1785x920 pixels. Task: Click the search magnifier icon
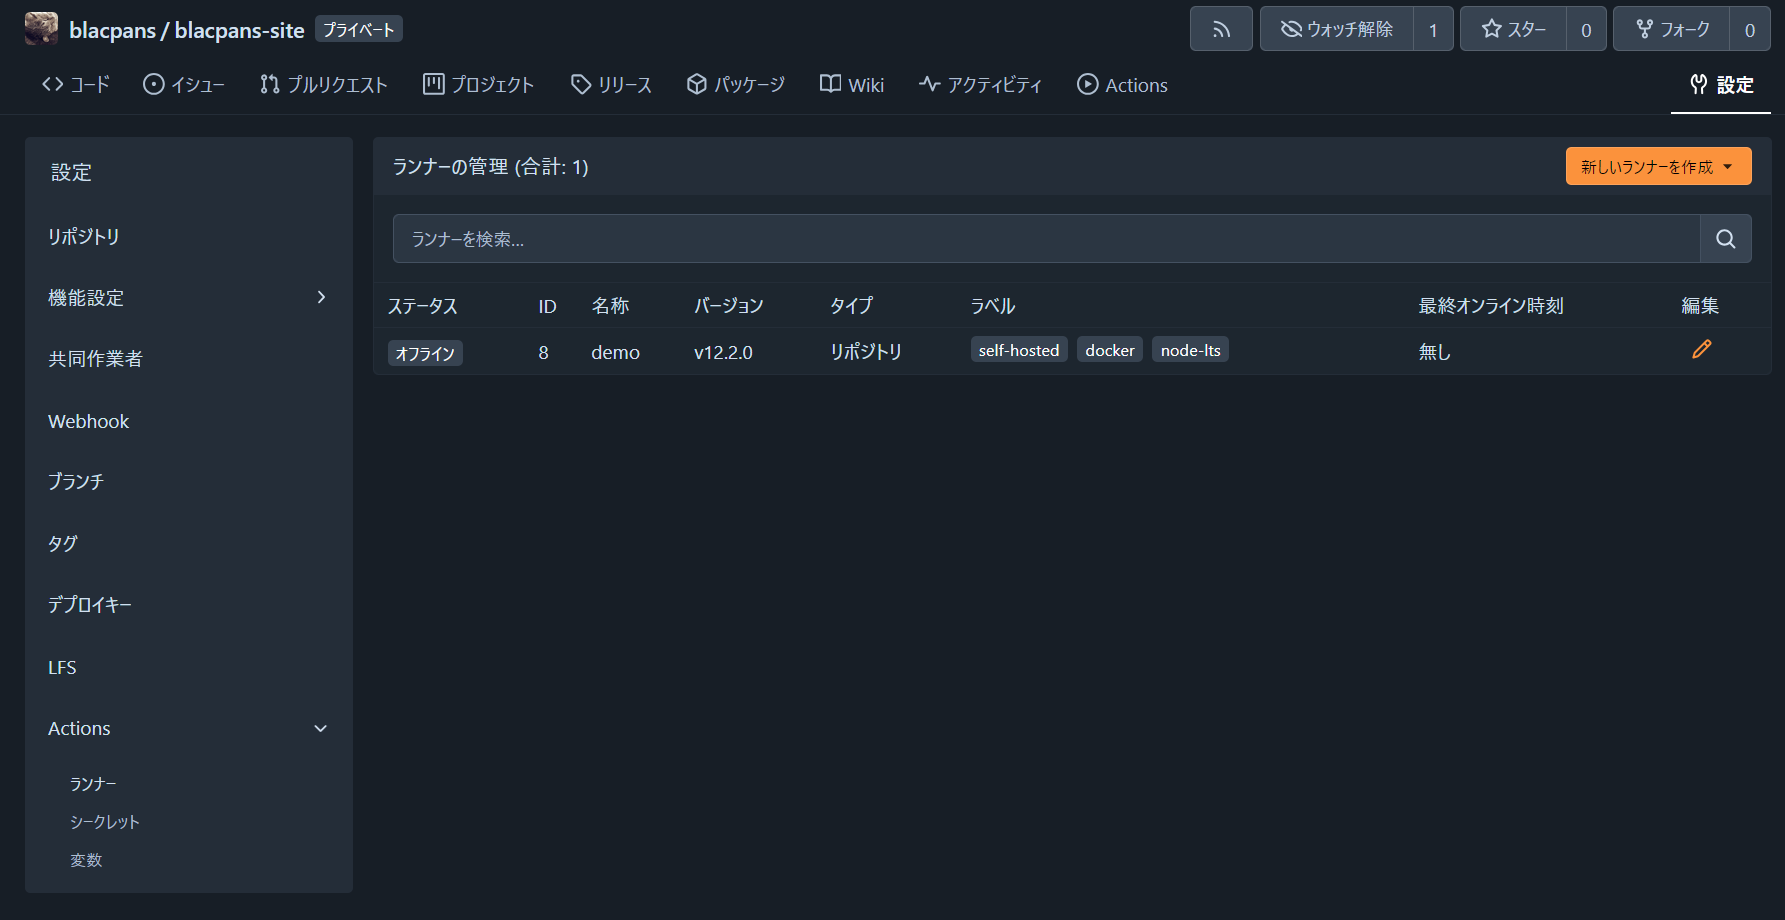[x=1725, y=238]
